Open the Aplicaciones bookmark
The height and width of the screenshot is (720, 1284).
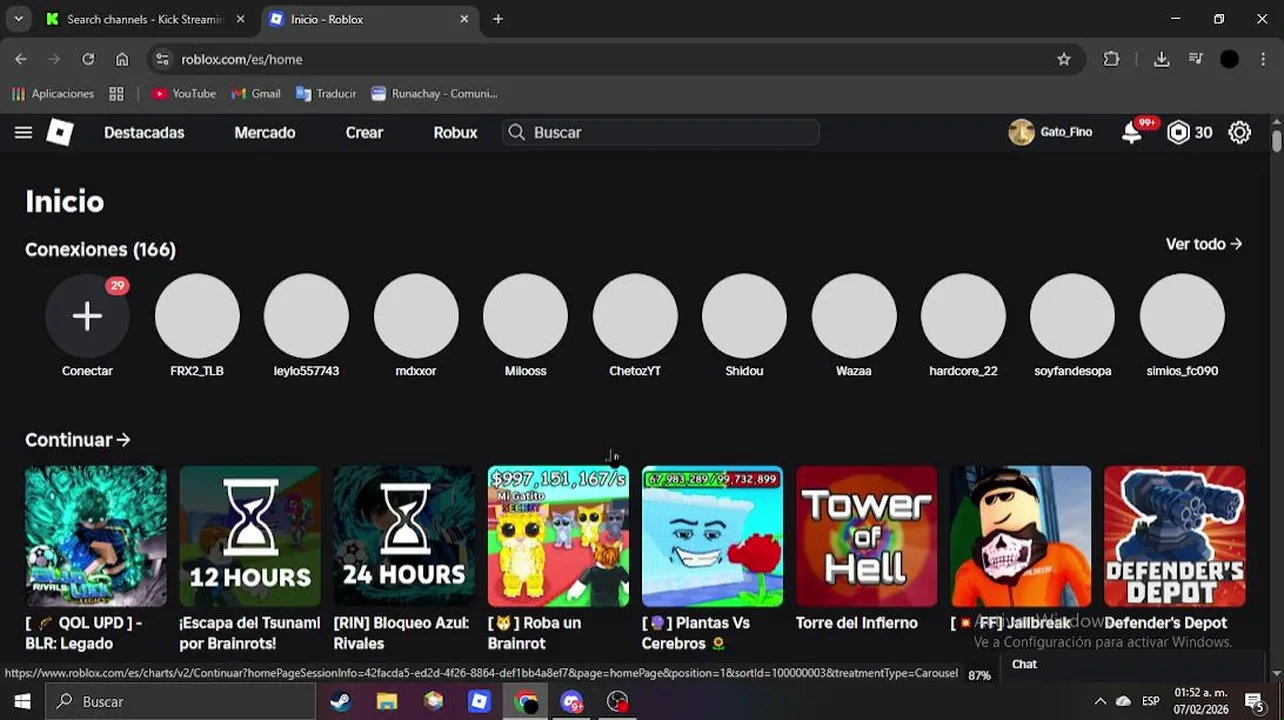[x=53, y=93]
